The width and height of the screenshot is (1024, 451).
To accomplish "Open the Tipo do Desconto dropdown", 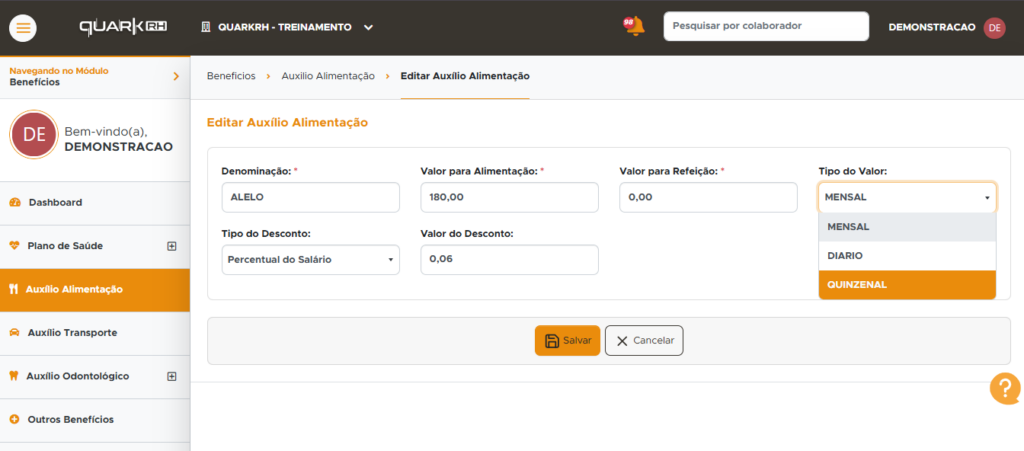I will (311, 260).
